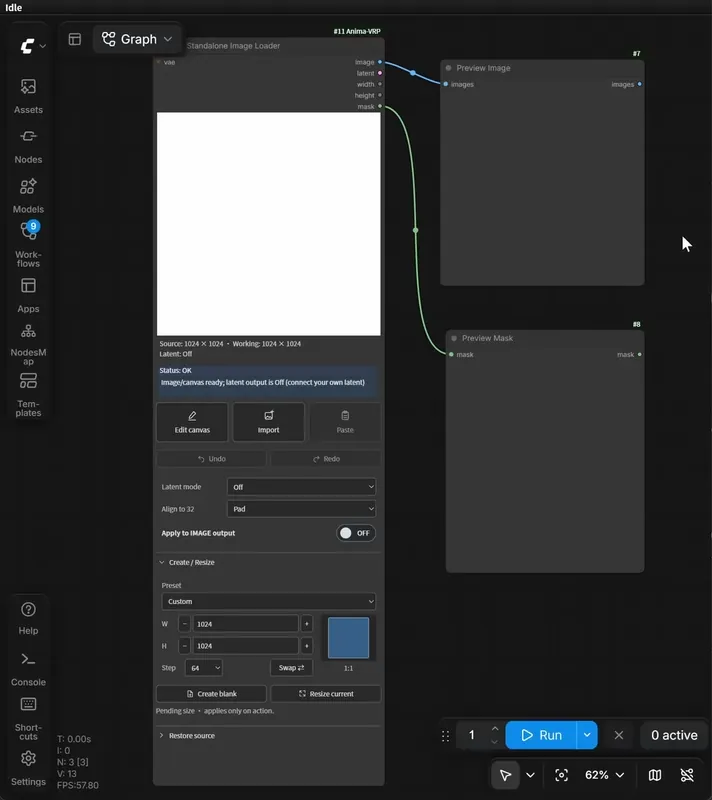The image size is (712, 800).
Task: Click the Paste button
Action: point(345,422)
